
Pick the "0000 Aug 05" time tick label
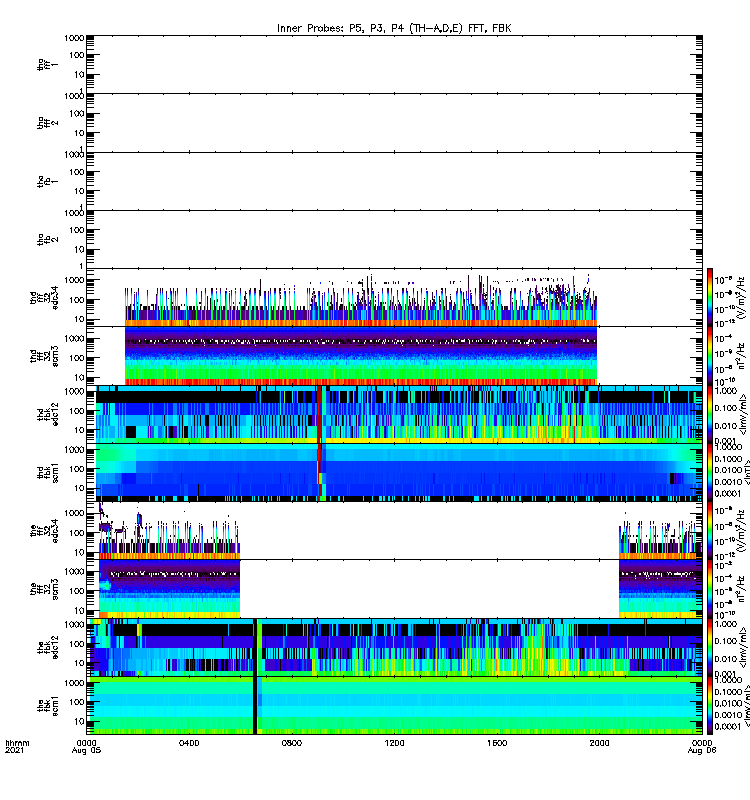86,746
